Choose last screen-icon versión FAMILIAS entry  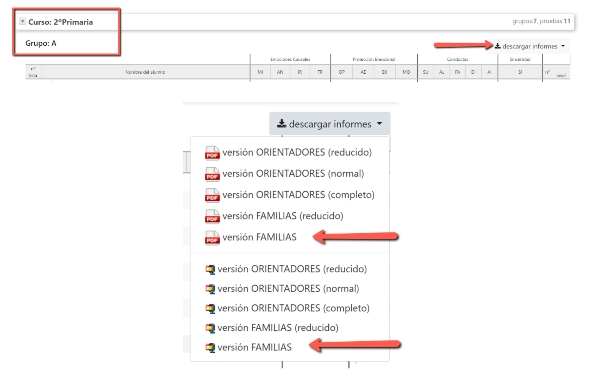(x=248, y=347)
